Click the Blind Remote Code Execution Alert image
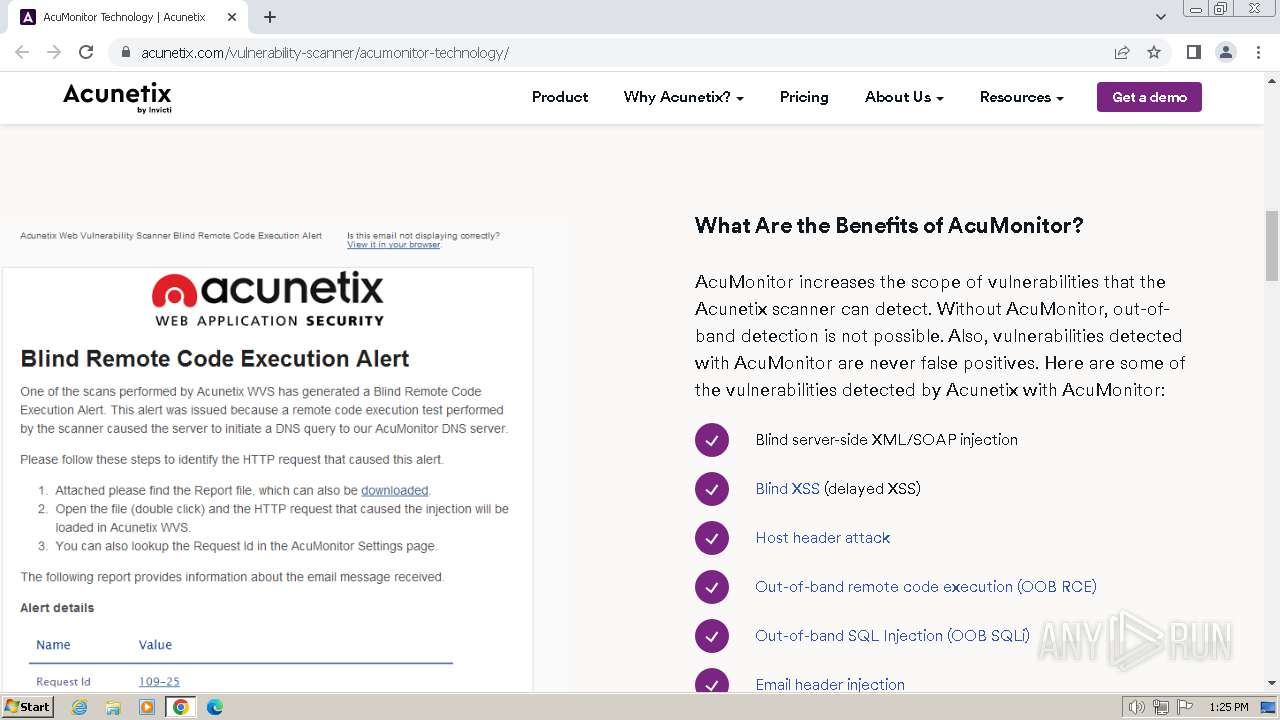Screen dimensions: 1280x720 [x=284, y=453]
